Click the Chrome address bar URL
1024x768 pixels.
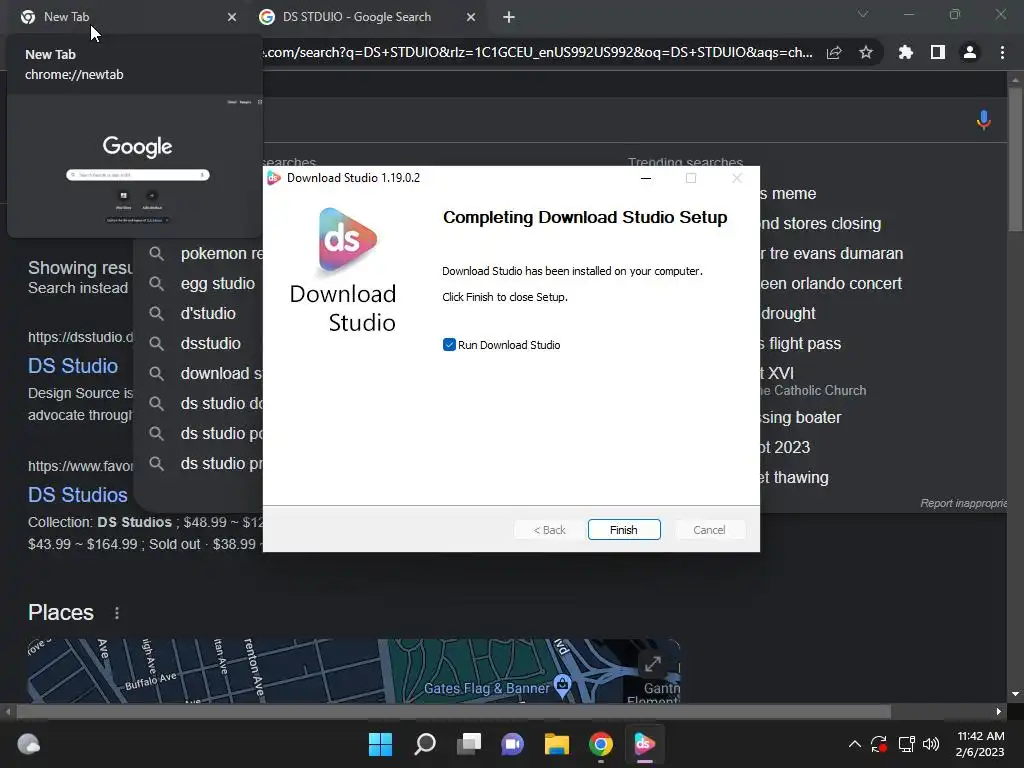538,52
